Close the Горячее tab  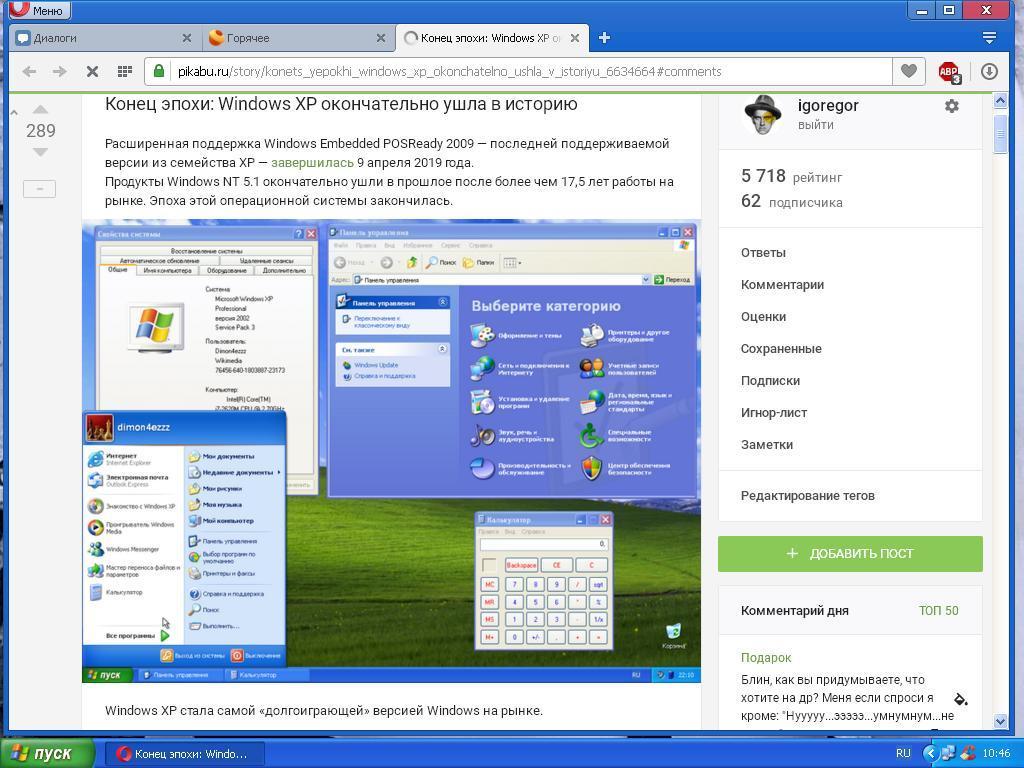point(381,38)
